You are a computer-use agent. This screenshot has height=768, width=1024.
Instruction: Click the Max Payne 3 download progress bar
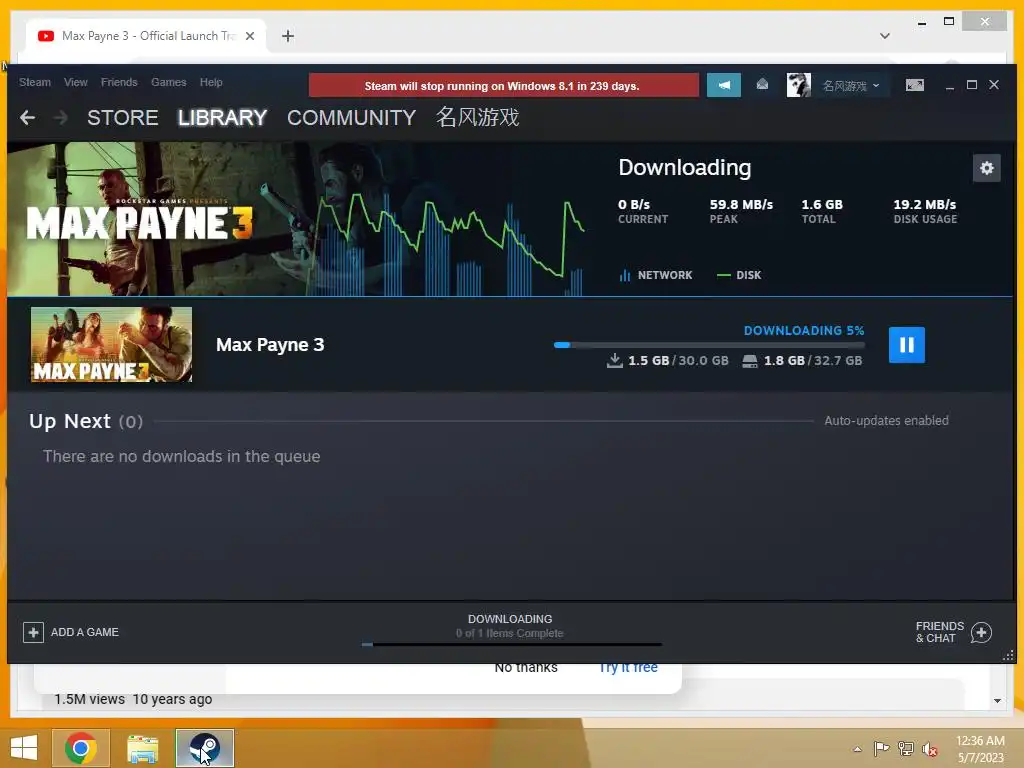(709, 345)
